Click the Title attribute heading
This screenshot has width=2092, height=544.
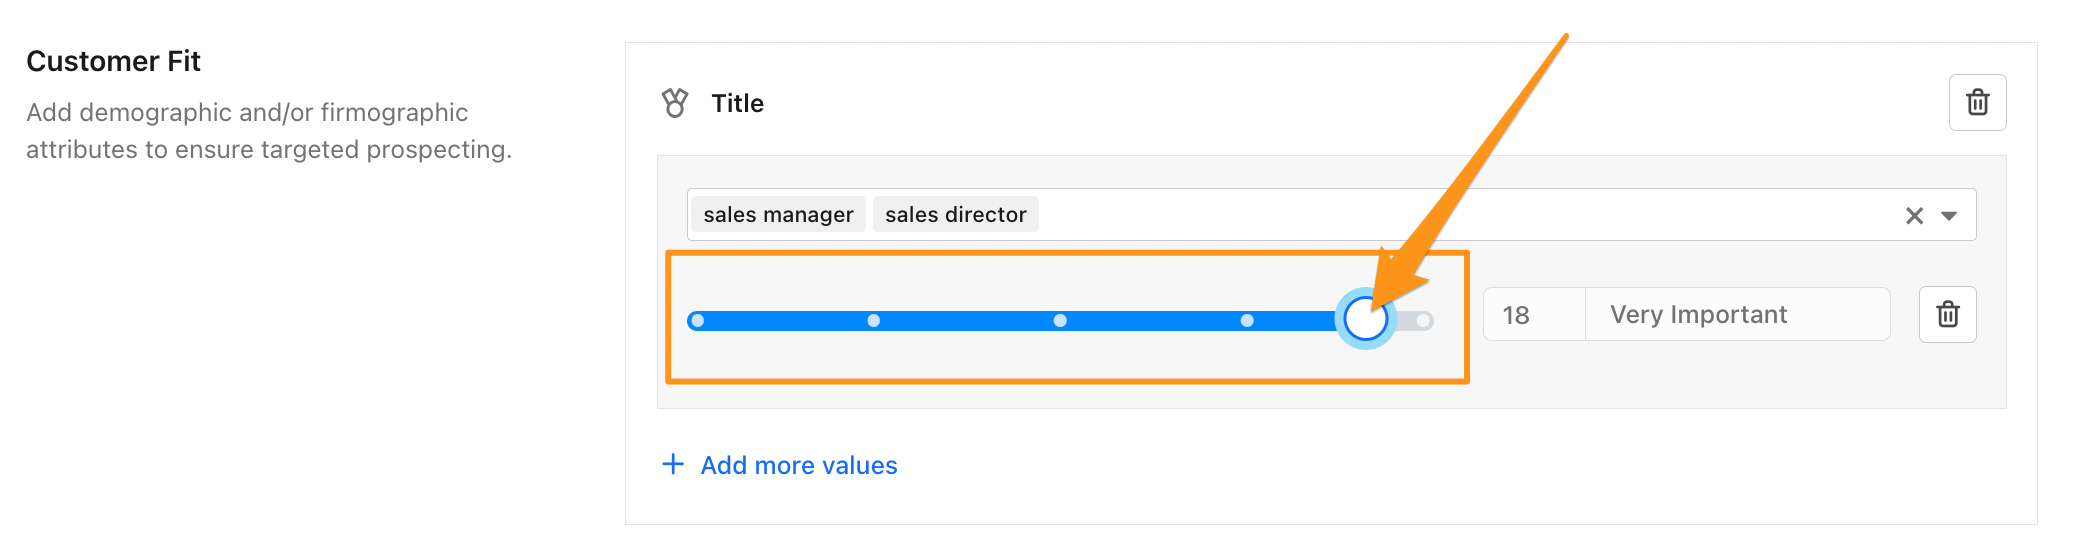(x=737, y=104)
